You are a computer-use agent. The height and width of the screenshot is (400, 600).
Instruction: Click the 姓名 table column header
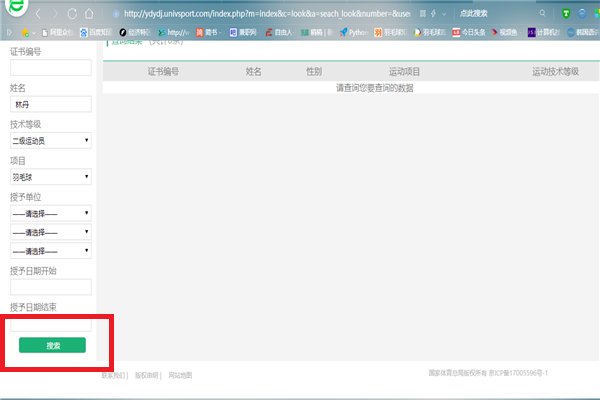(x=254, y=72)
